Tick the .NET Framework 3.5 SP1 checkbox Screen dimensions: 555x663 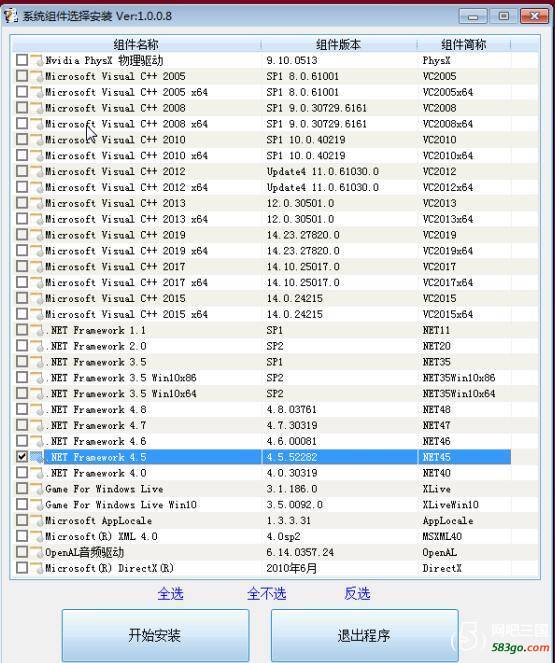[22, 362]
